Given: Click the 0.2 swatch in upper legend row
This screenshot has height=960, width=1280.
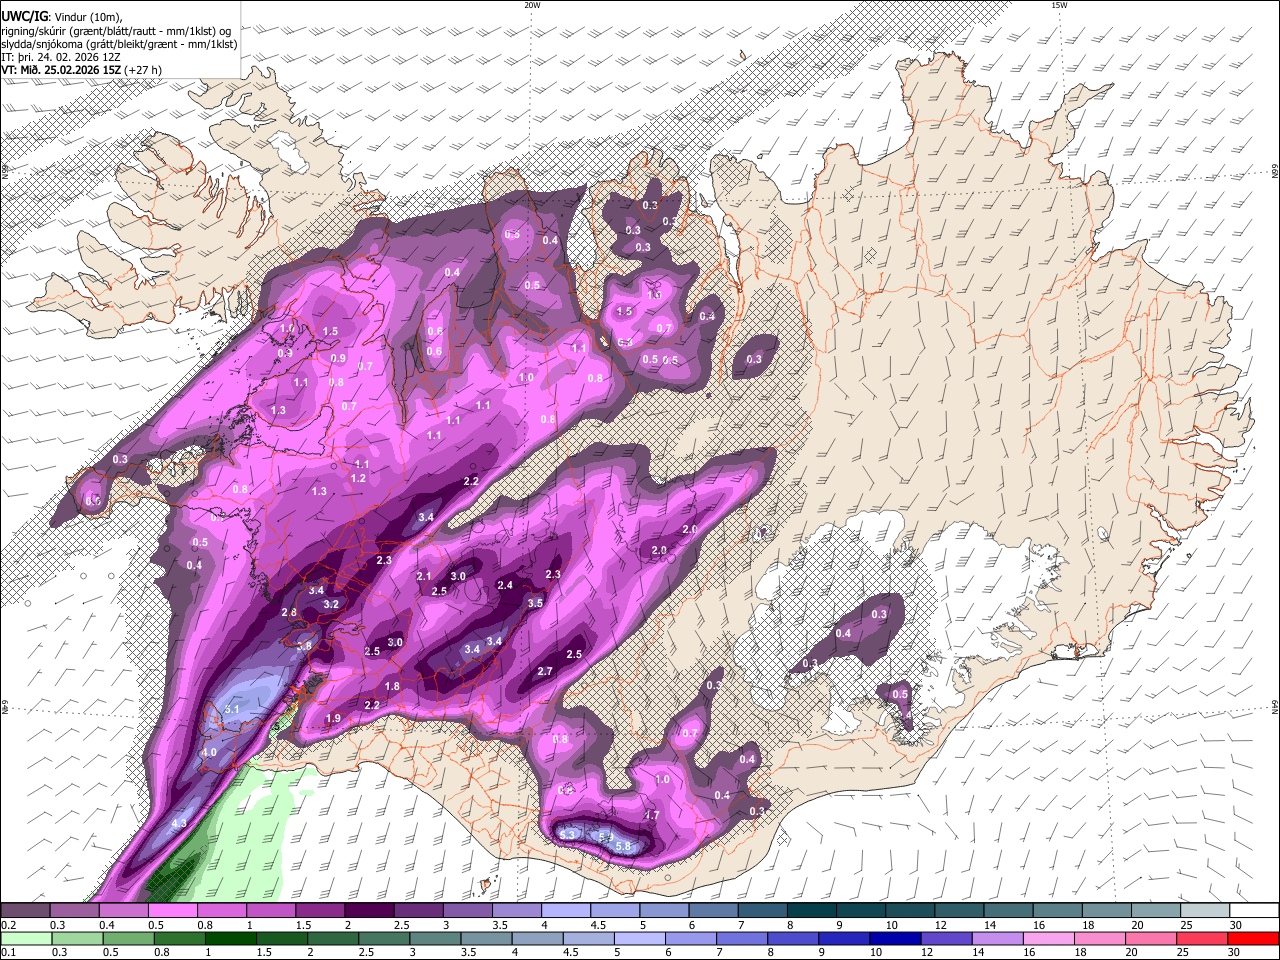Looking at the screenshot, I should pos(25,911).
